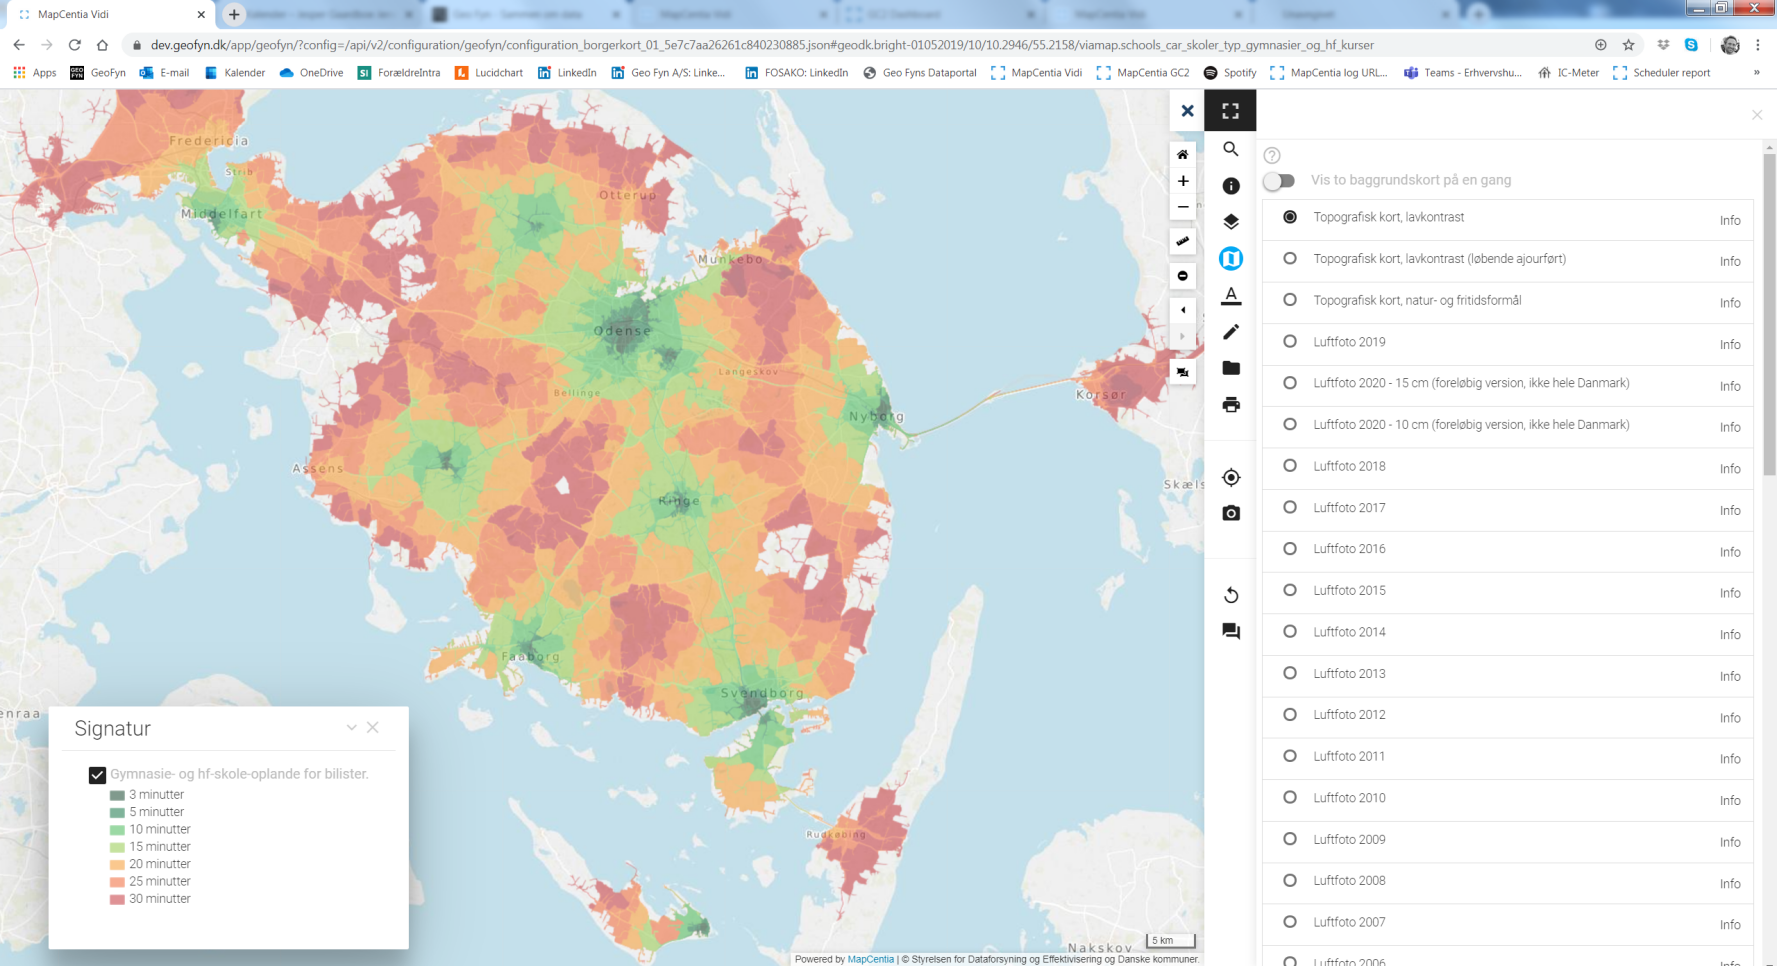
Task: Click the browser address bar URL
Action: point(762,45)
